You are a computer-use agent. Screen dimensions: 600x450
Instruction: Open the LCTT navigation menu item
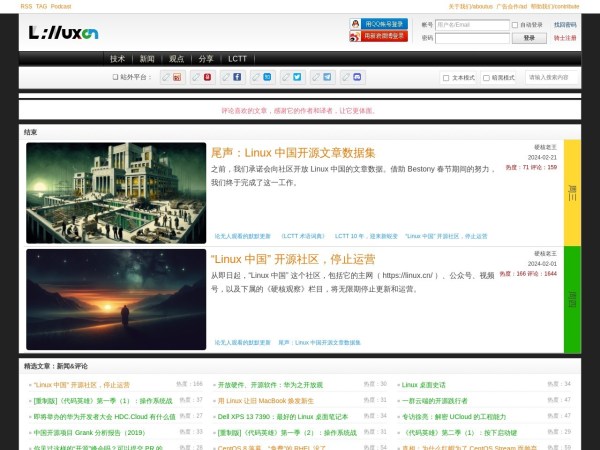(237, 59)
